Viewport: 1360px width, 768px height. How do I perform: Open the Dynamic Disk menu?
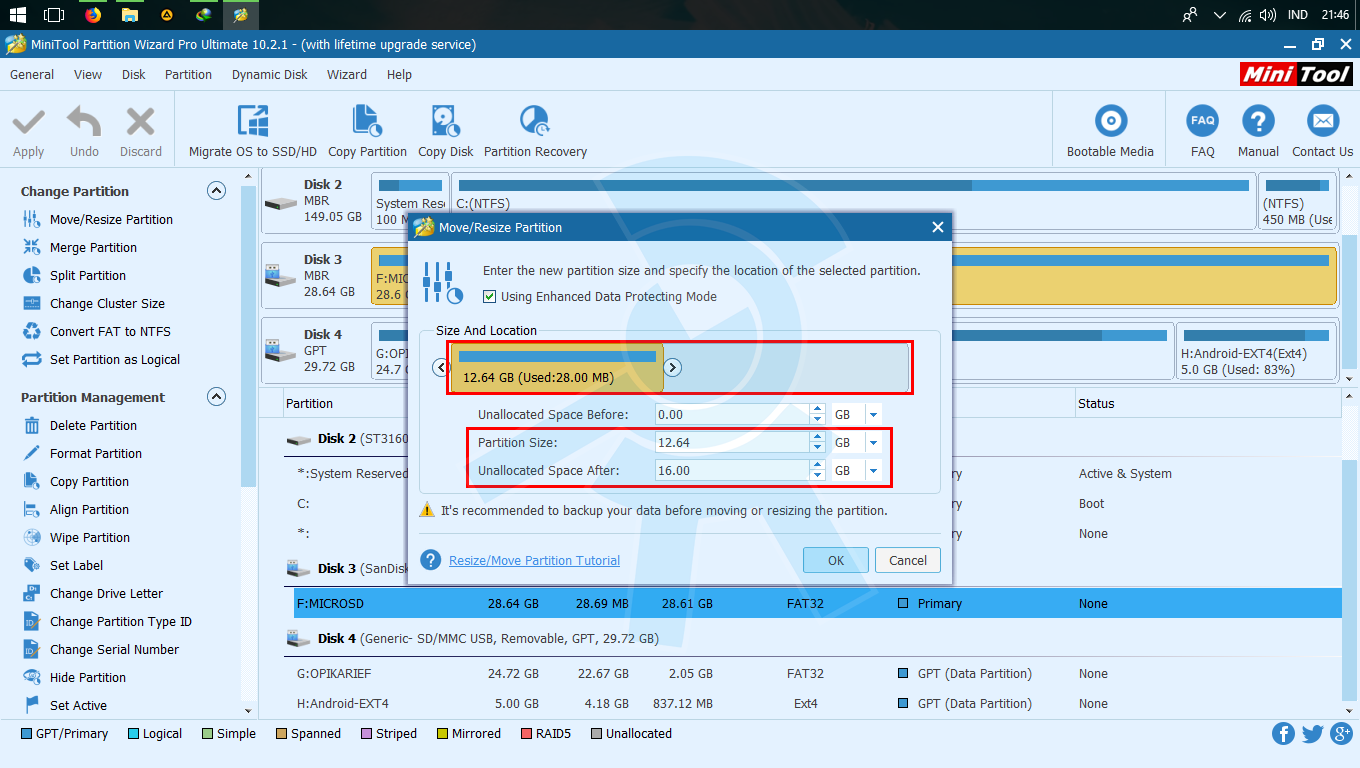pos(269,74)
